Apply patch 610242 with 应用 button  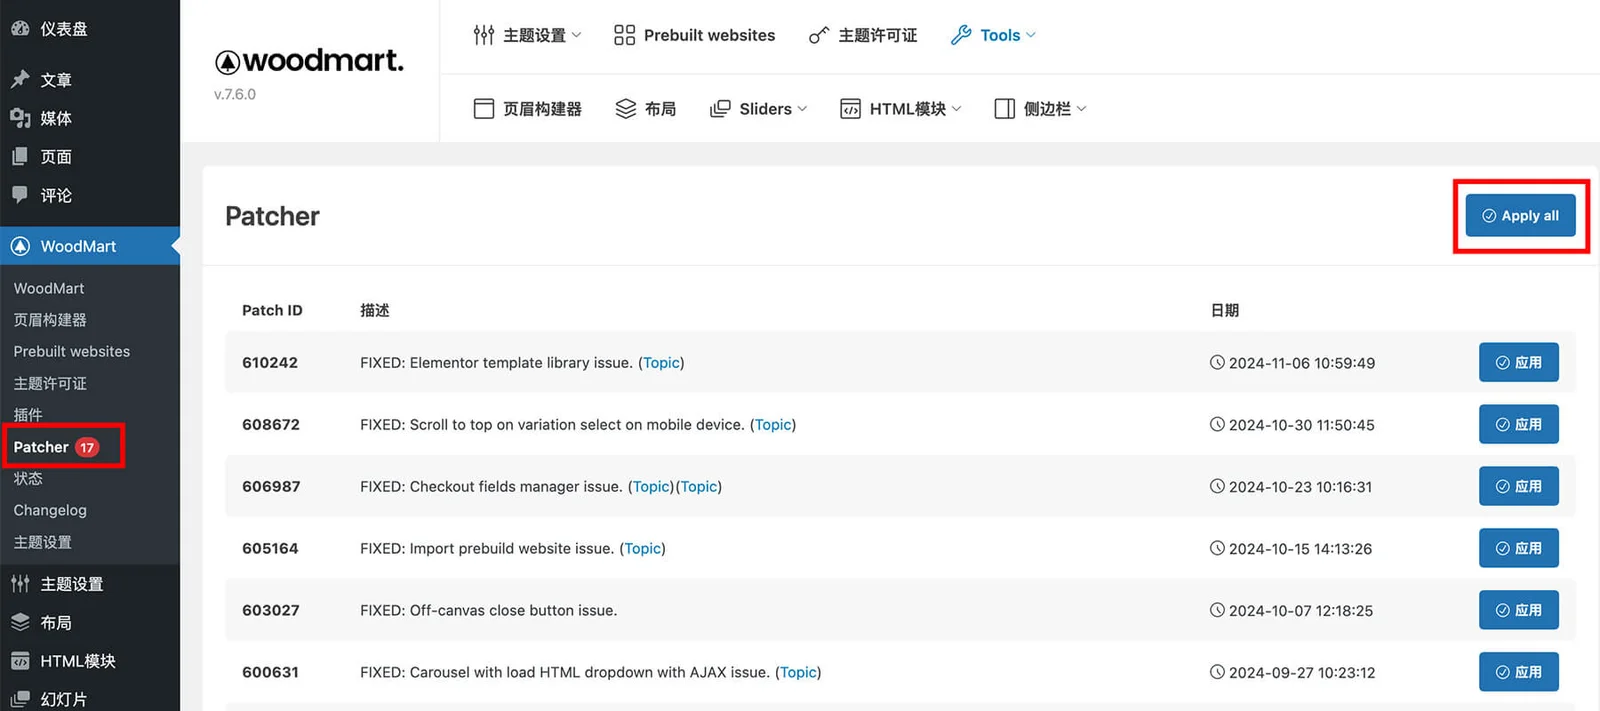click(x=1518, y=363)
